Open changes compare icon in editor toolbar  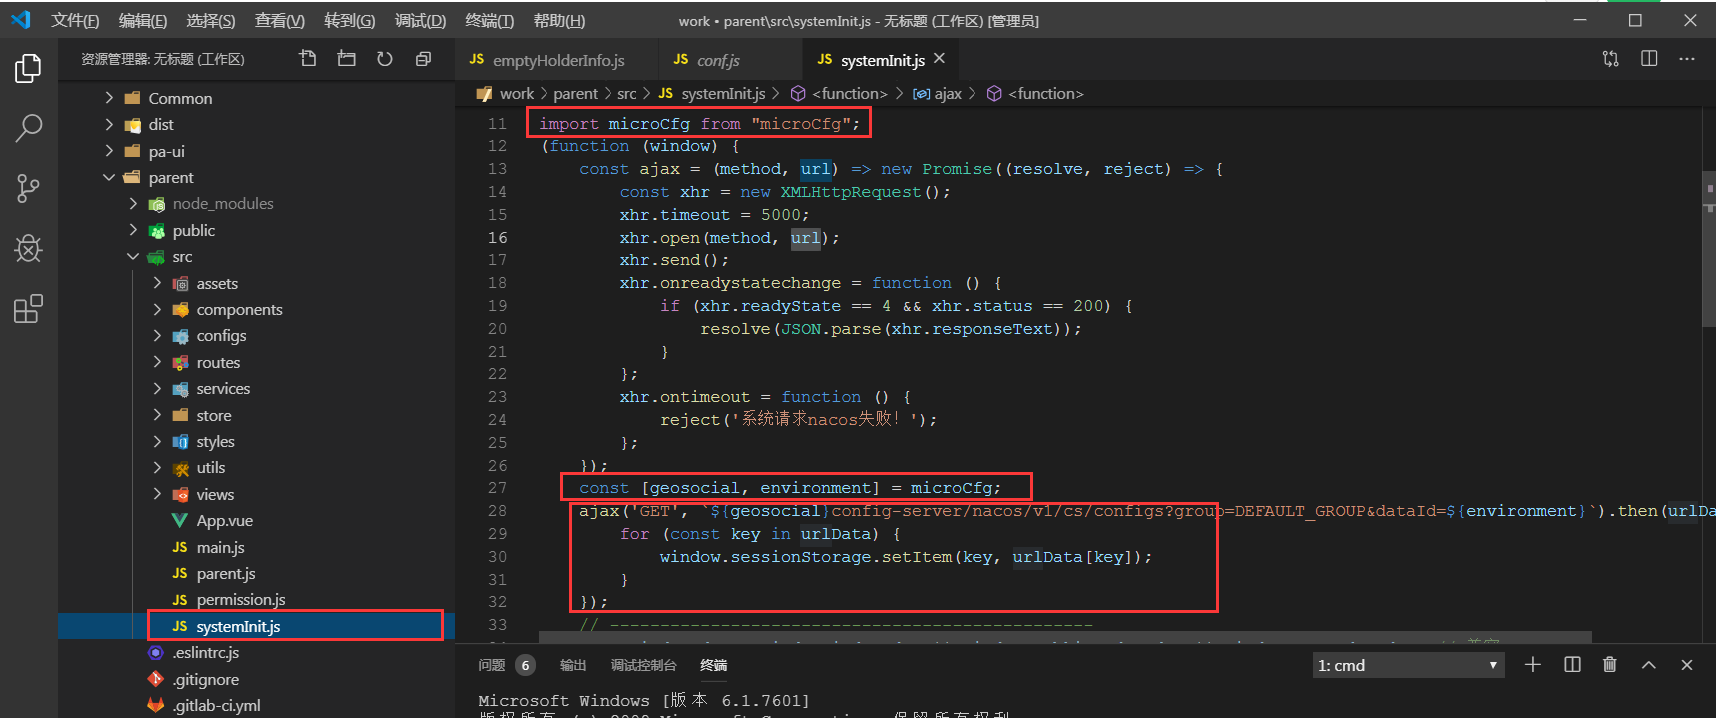point(1610,59)
